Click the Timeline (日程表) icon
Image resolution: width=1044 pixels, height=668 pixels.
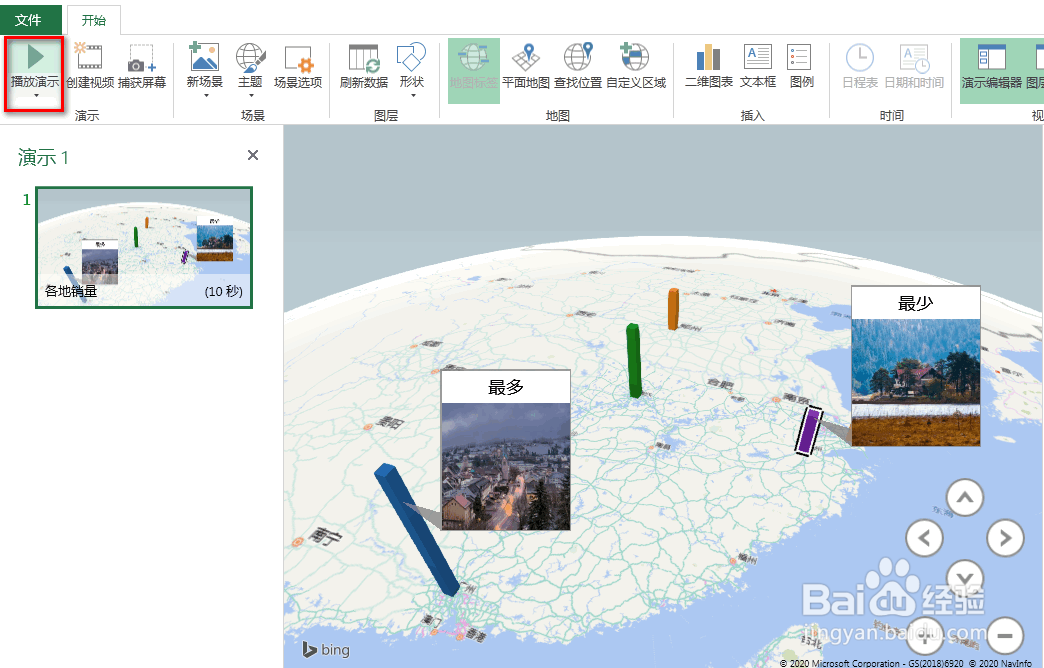click(x=860, y=57)
